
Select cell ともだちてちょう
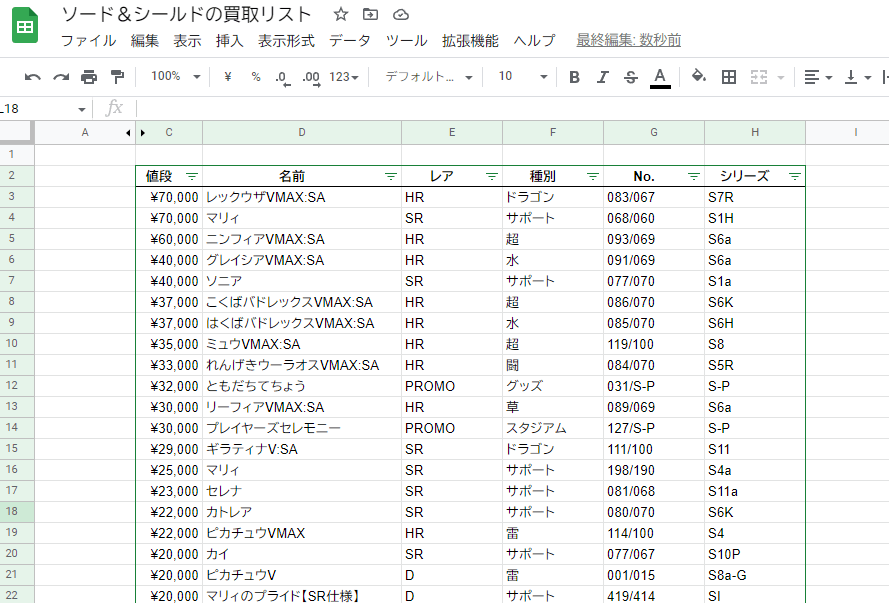point(302,386)
